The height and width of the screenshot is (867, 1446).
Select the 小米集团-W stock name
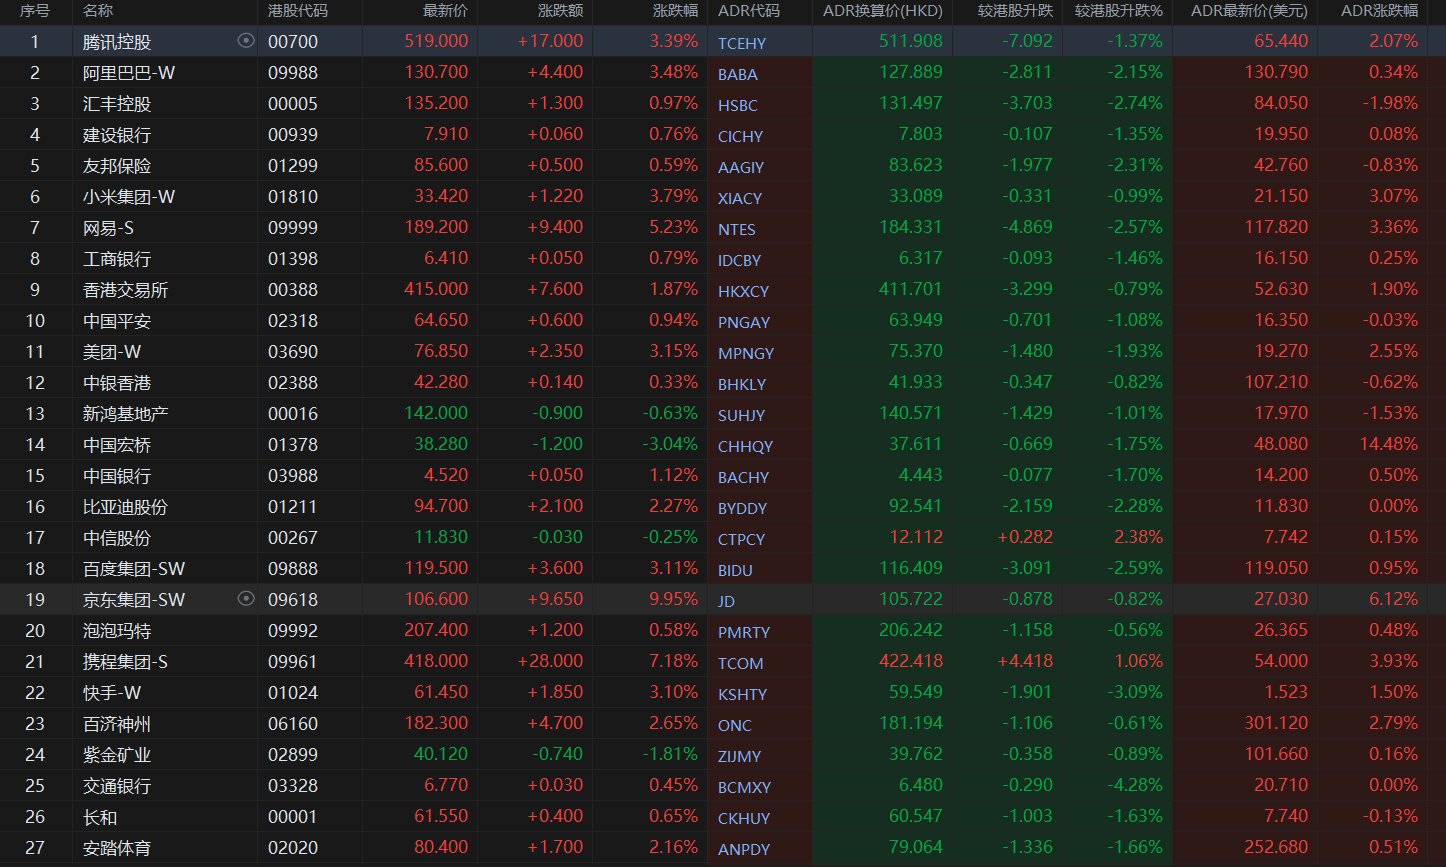(129, 197)
